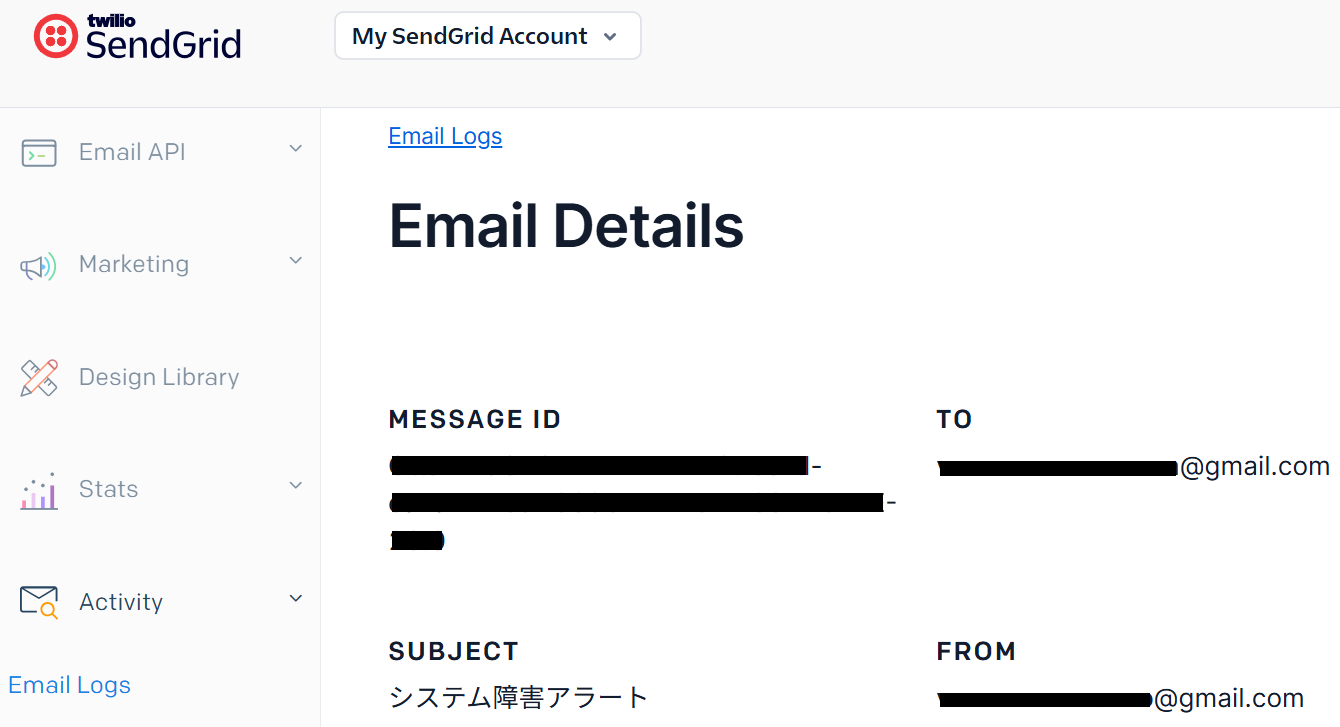The image size is (1340, 727).
Task: Click the Activity envelope search icon
Action: click(39, 602)
